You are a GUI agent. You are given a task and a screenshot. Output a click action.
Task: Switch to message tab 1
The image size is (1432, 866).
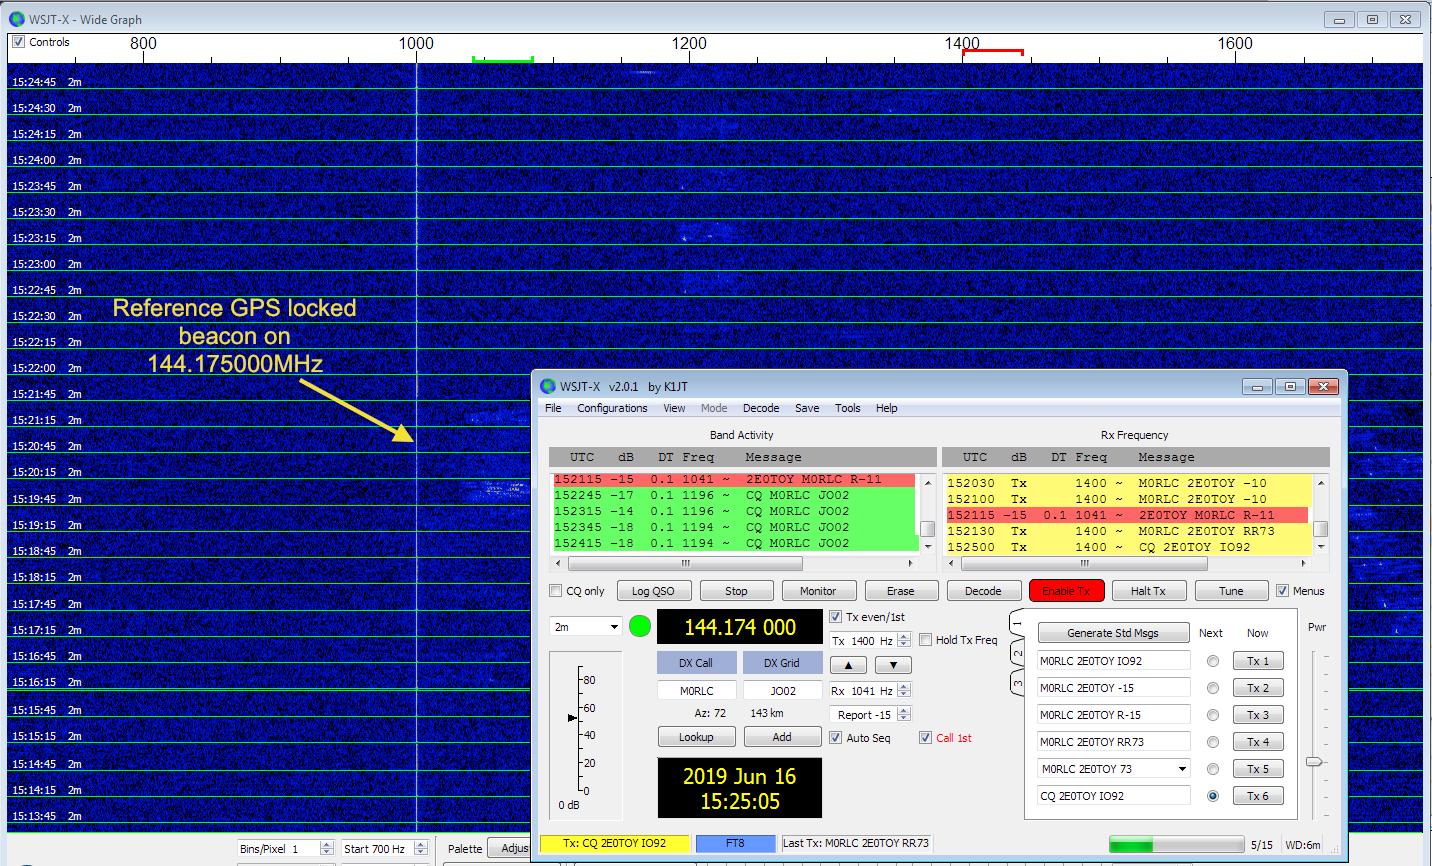coord(1018,623)
